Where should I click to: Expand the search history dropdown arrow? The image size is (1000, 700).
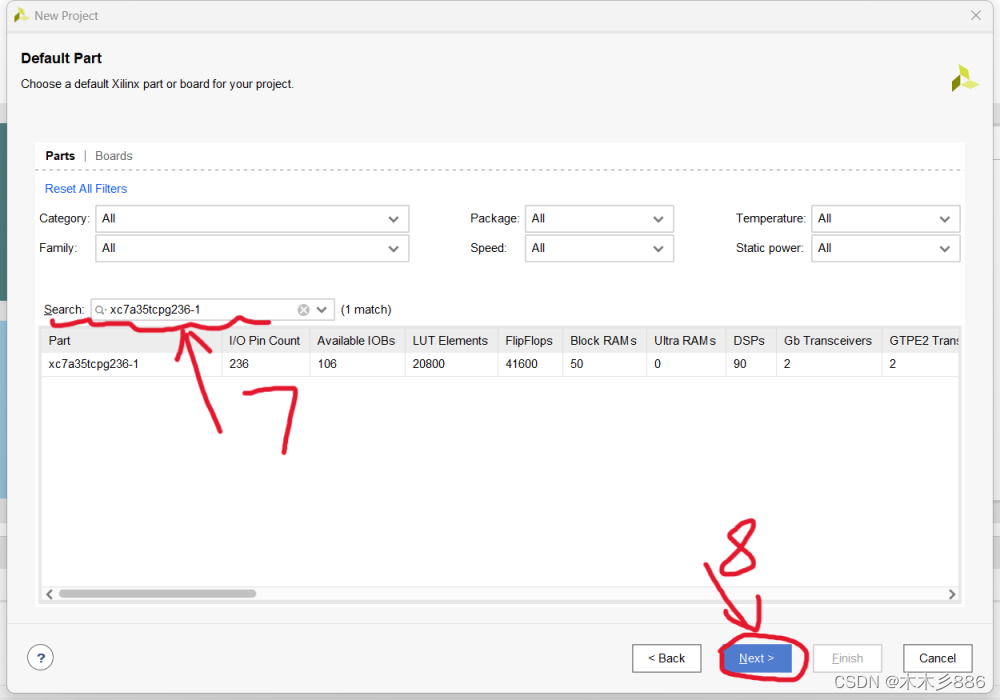point(322,310)
